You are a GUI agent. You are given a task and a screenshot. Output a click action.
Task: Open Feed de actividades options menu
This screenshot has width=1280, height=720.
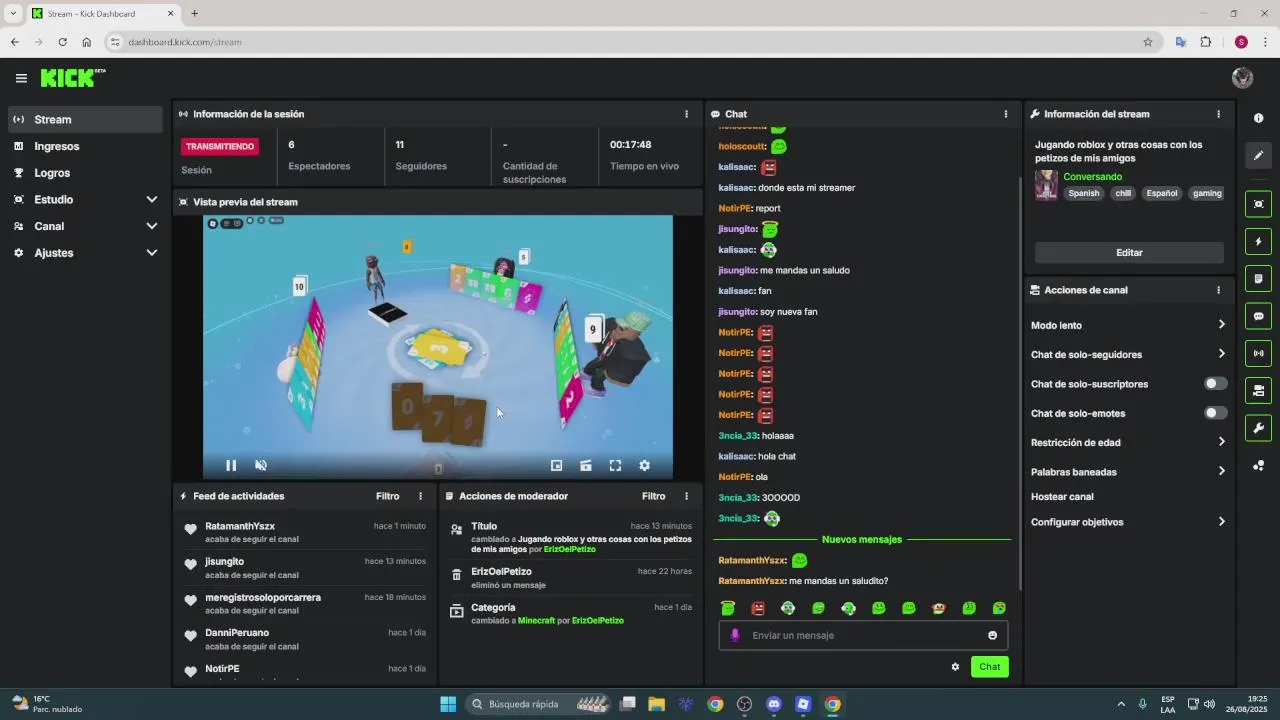pyautogui.click(x=420, y=496)
